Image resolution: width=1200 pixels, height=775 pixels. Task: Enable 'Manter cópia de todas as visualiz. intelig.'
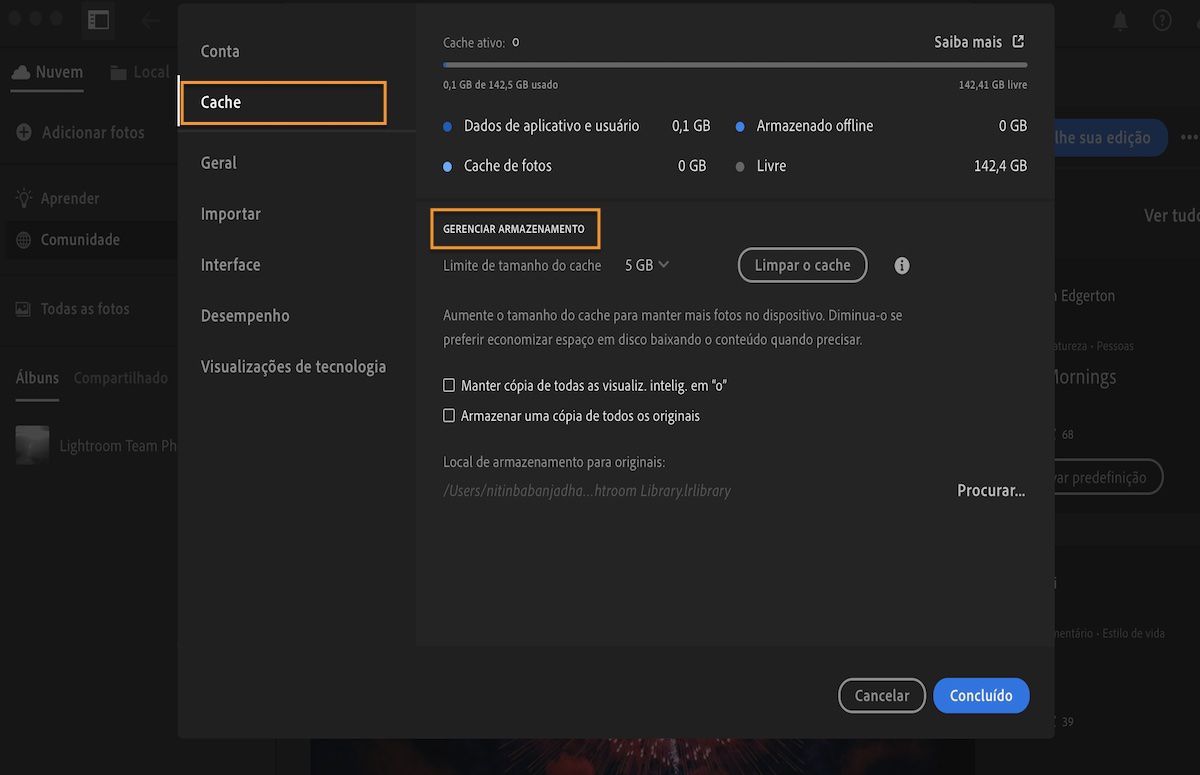tap(448, 384)
